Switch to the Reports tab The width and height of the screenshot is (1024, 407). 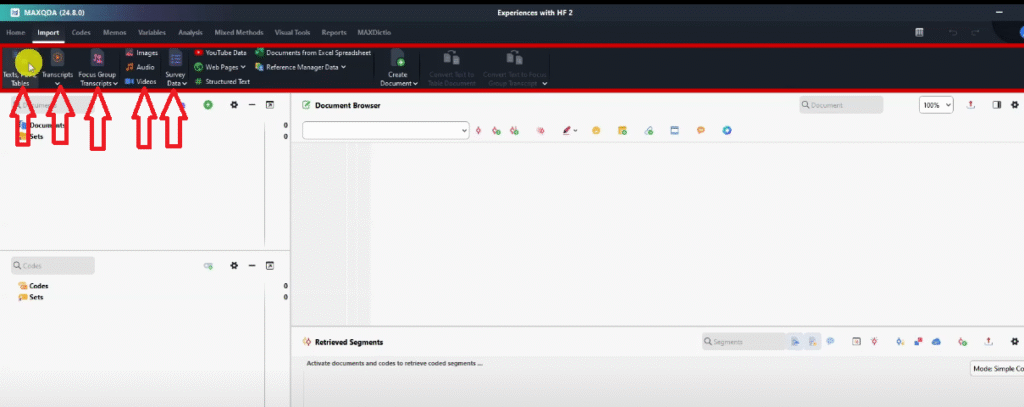(334, 33)
